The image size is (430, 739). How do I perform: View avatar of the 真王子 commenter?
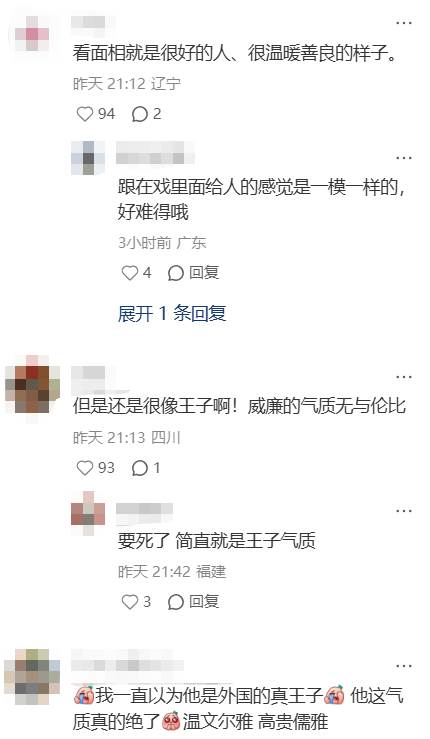pos(33,677)
